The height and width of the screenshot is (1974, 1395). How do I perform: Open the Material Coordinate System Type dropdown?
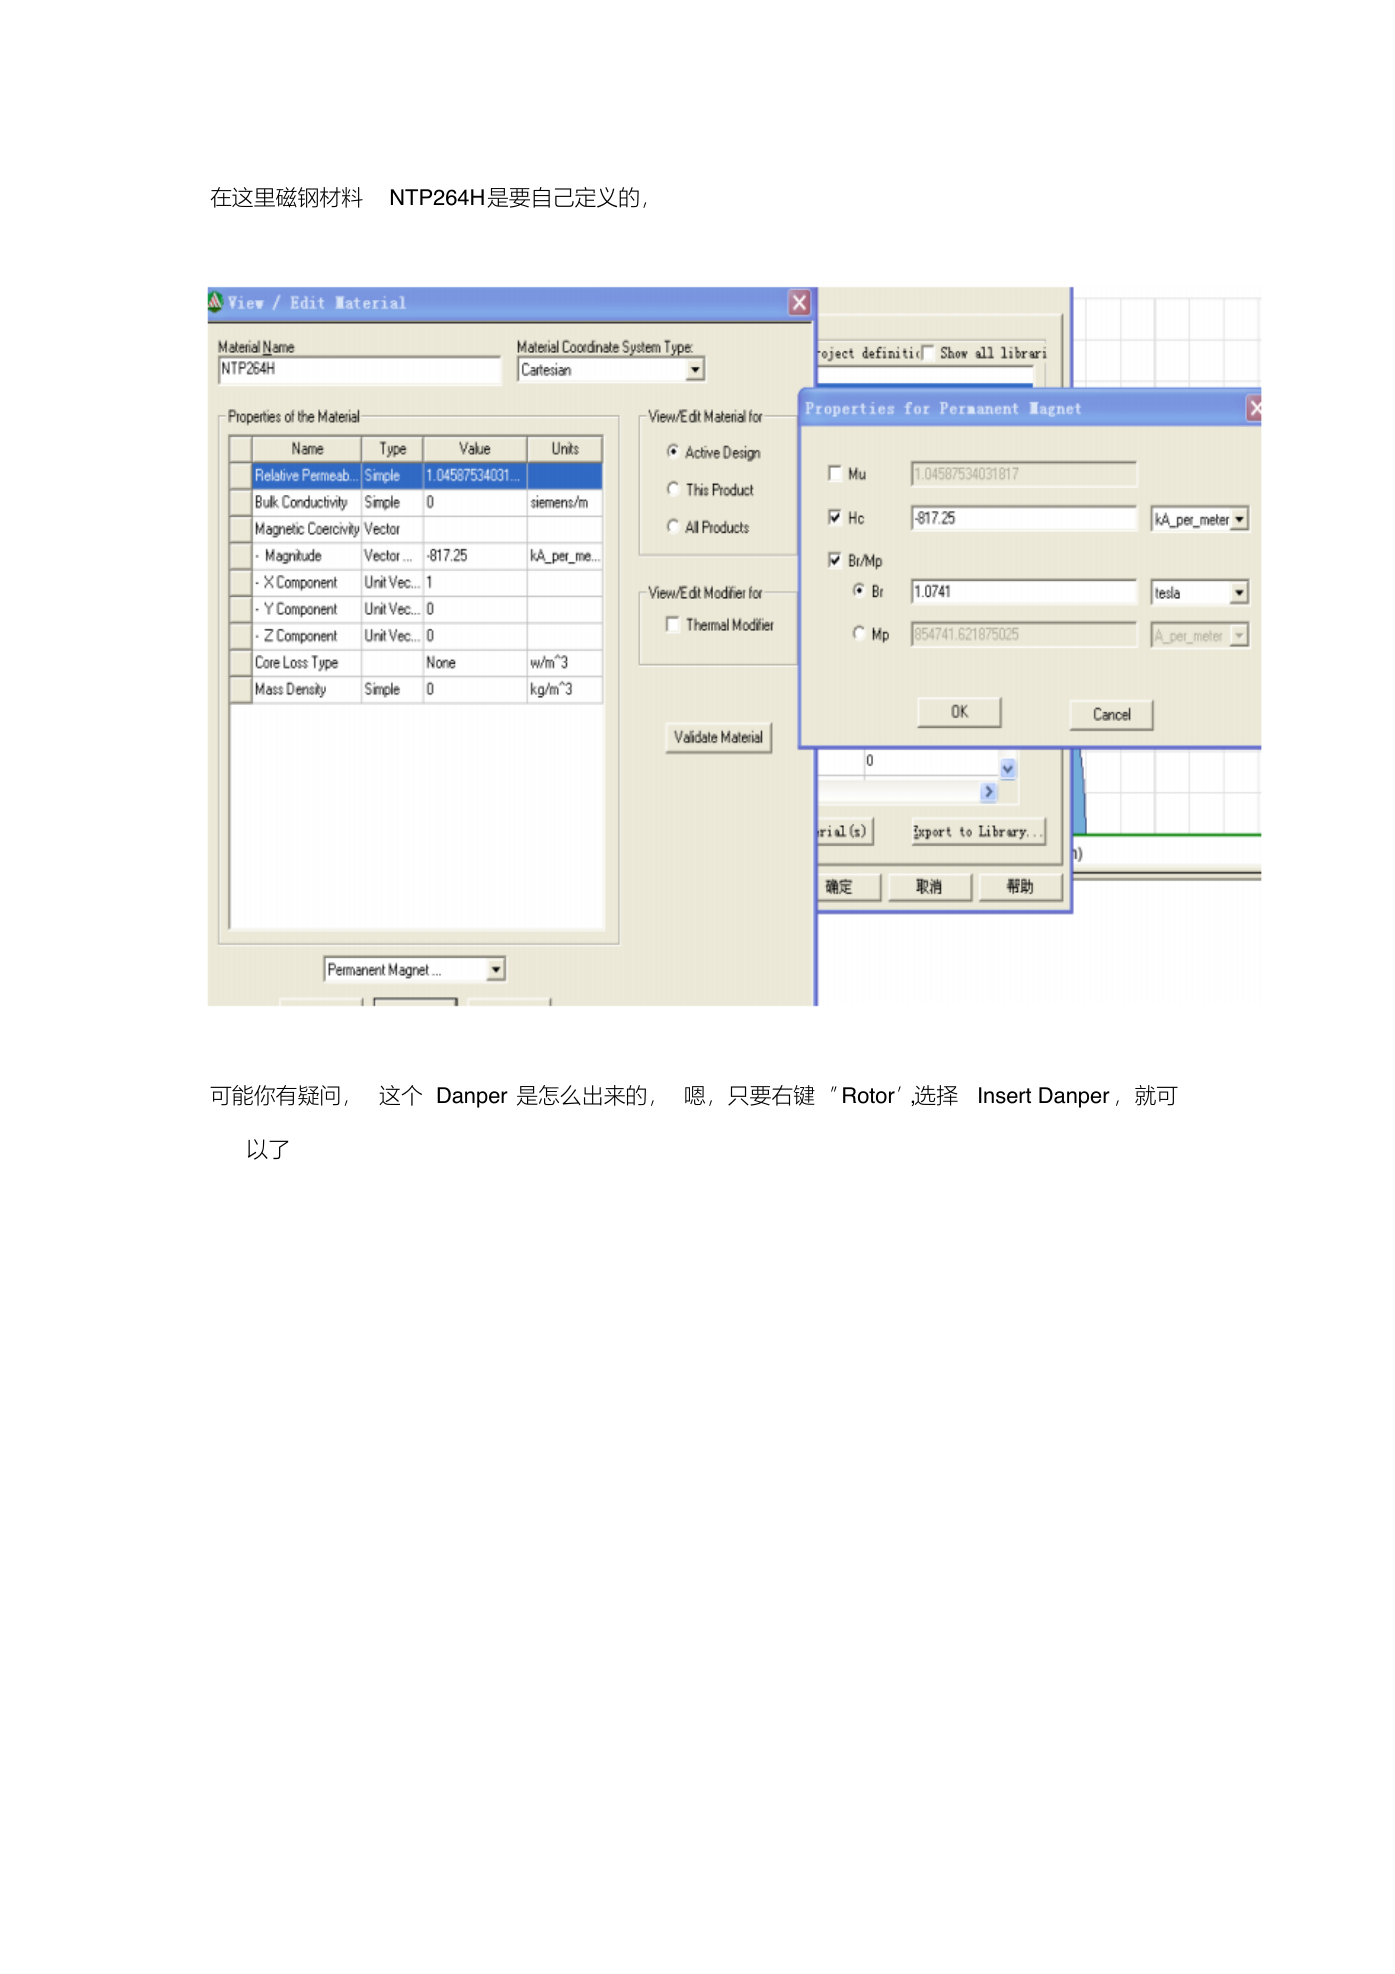tap(695, 370)
